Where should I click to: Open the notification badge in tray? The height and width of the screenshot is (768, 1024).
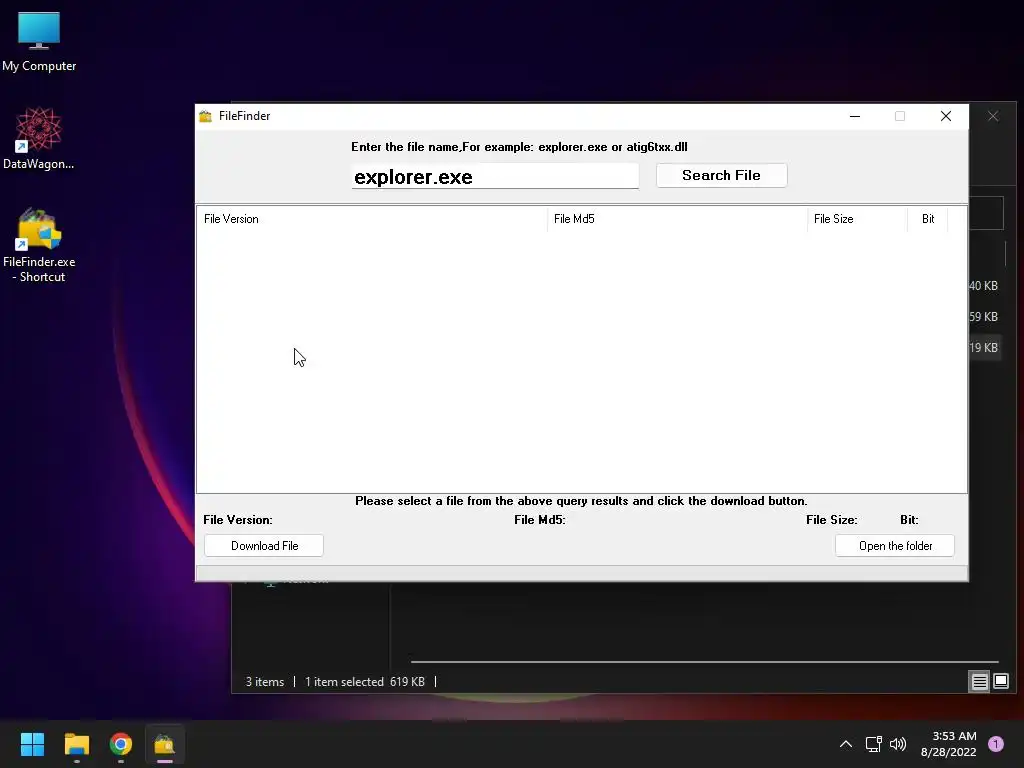[x=996, y=744]
